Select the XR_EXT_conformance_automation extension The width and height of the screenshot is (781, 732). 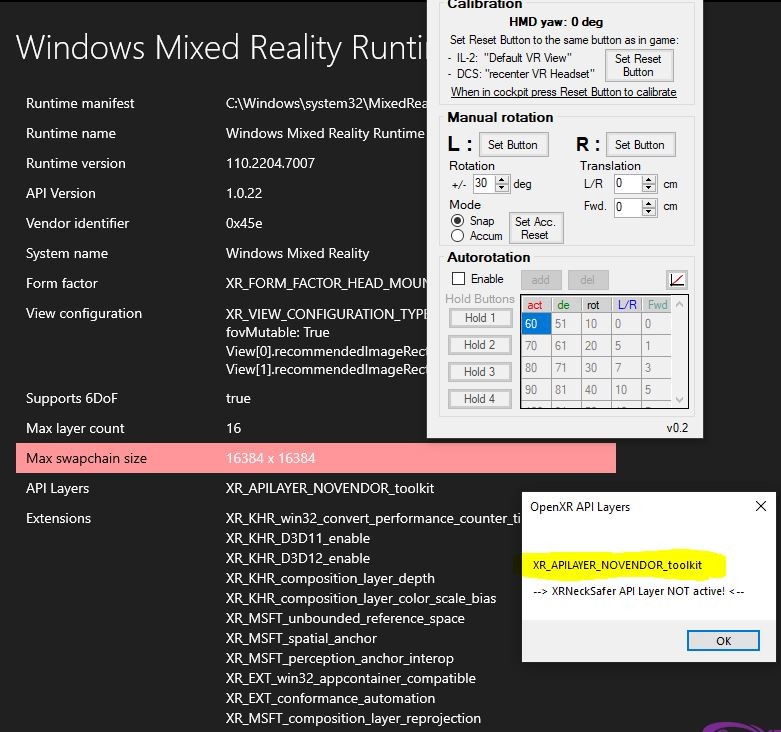[x=330, y=699]
